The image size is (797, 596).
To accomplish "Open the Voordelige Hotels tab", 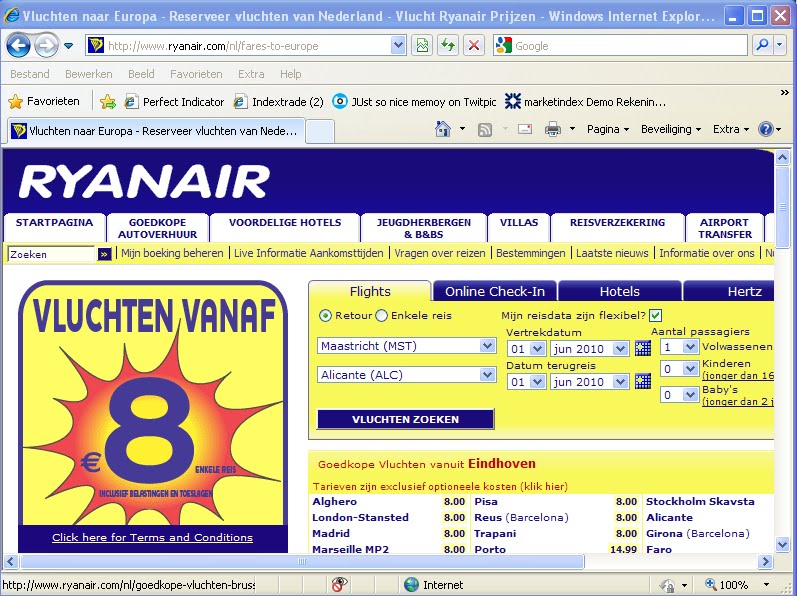I will click(285, 227).
